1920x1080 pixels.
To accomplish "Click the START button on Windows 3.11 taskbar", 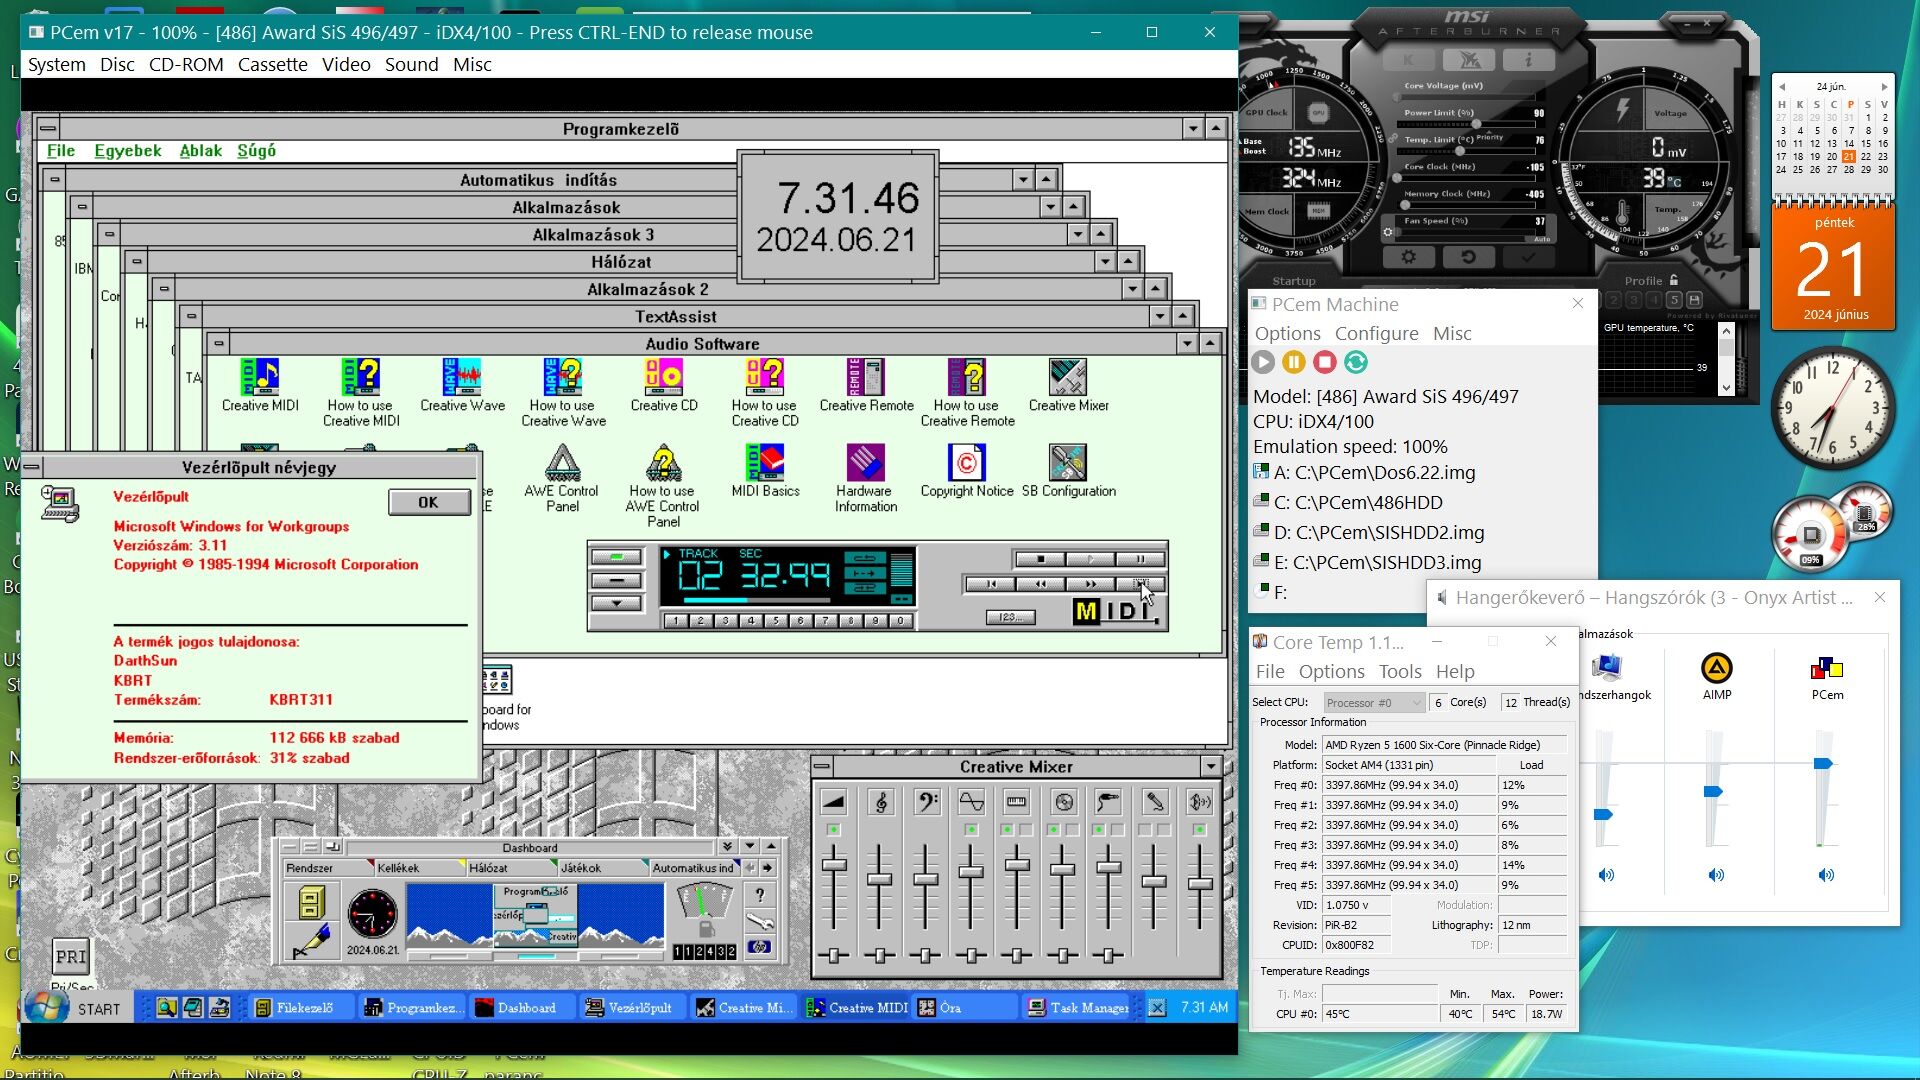I will point(76,1008).
